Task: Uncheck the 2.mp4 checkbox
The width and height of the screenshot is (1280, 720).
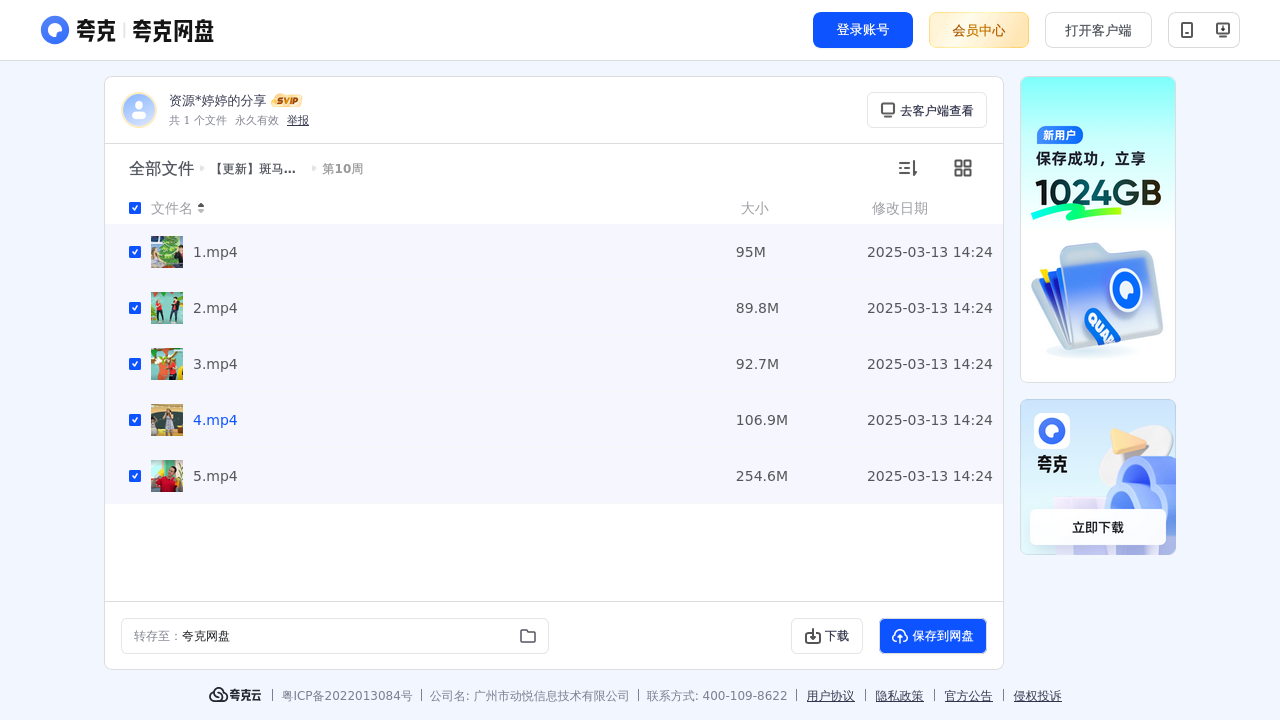Action: pyautogui.click(x=135, y=308)
